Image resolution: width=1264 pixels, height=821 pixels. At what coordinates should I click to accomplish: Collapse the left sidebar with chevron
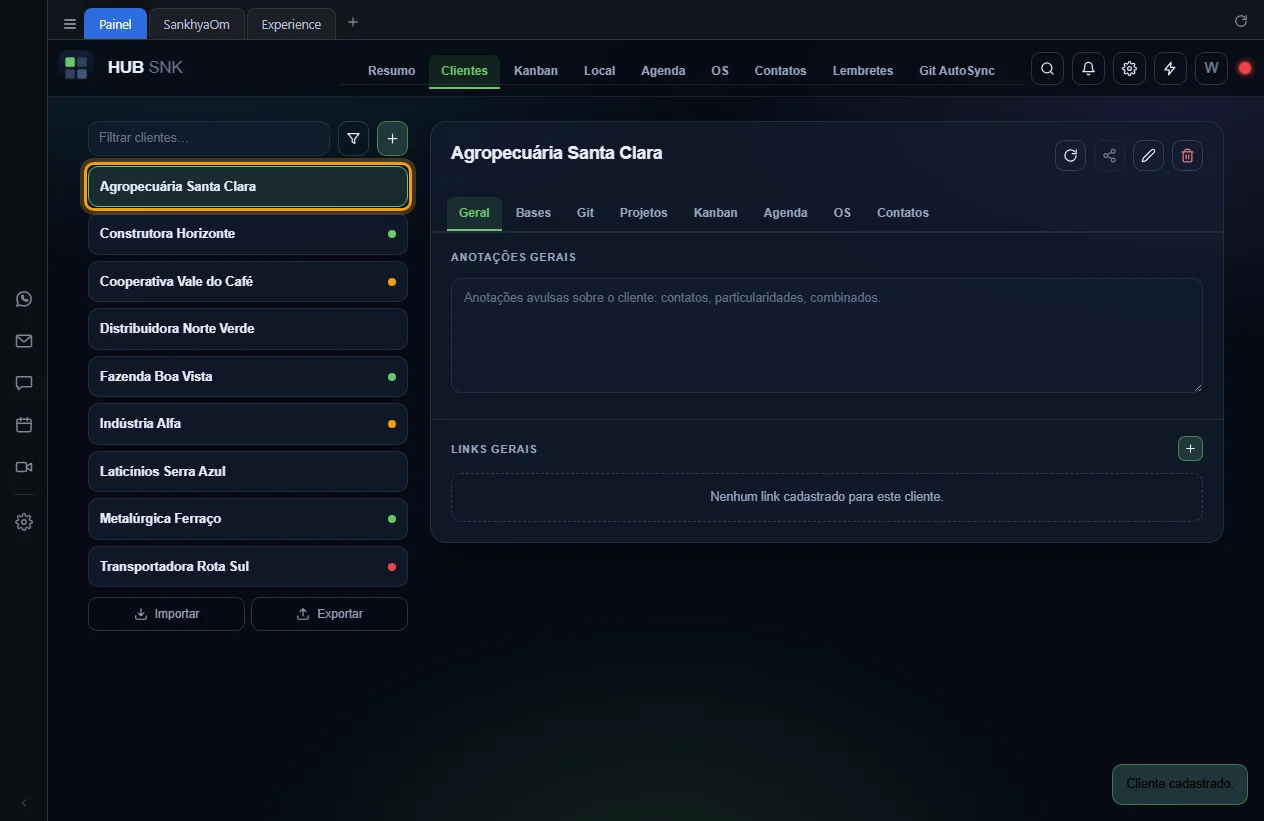pyautogui.click(x=24, y=803)
